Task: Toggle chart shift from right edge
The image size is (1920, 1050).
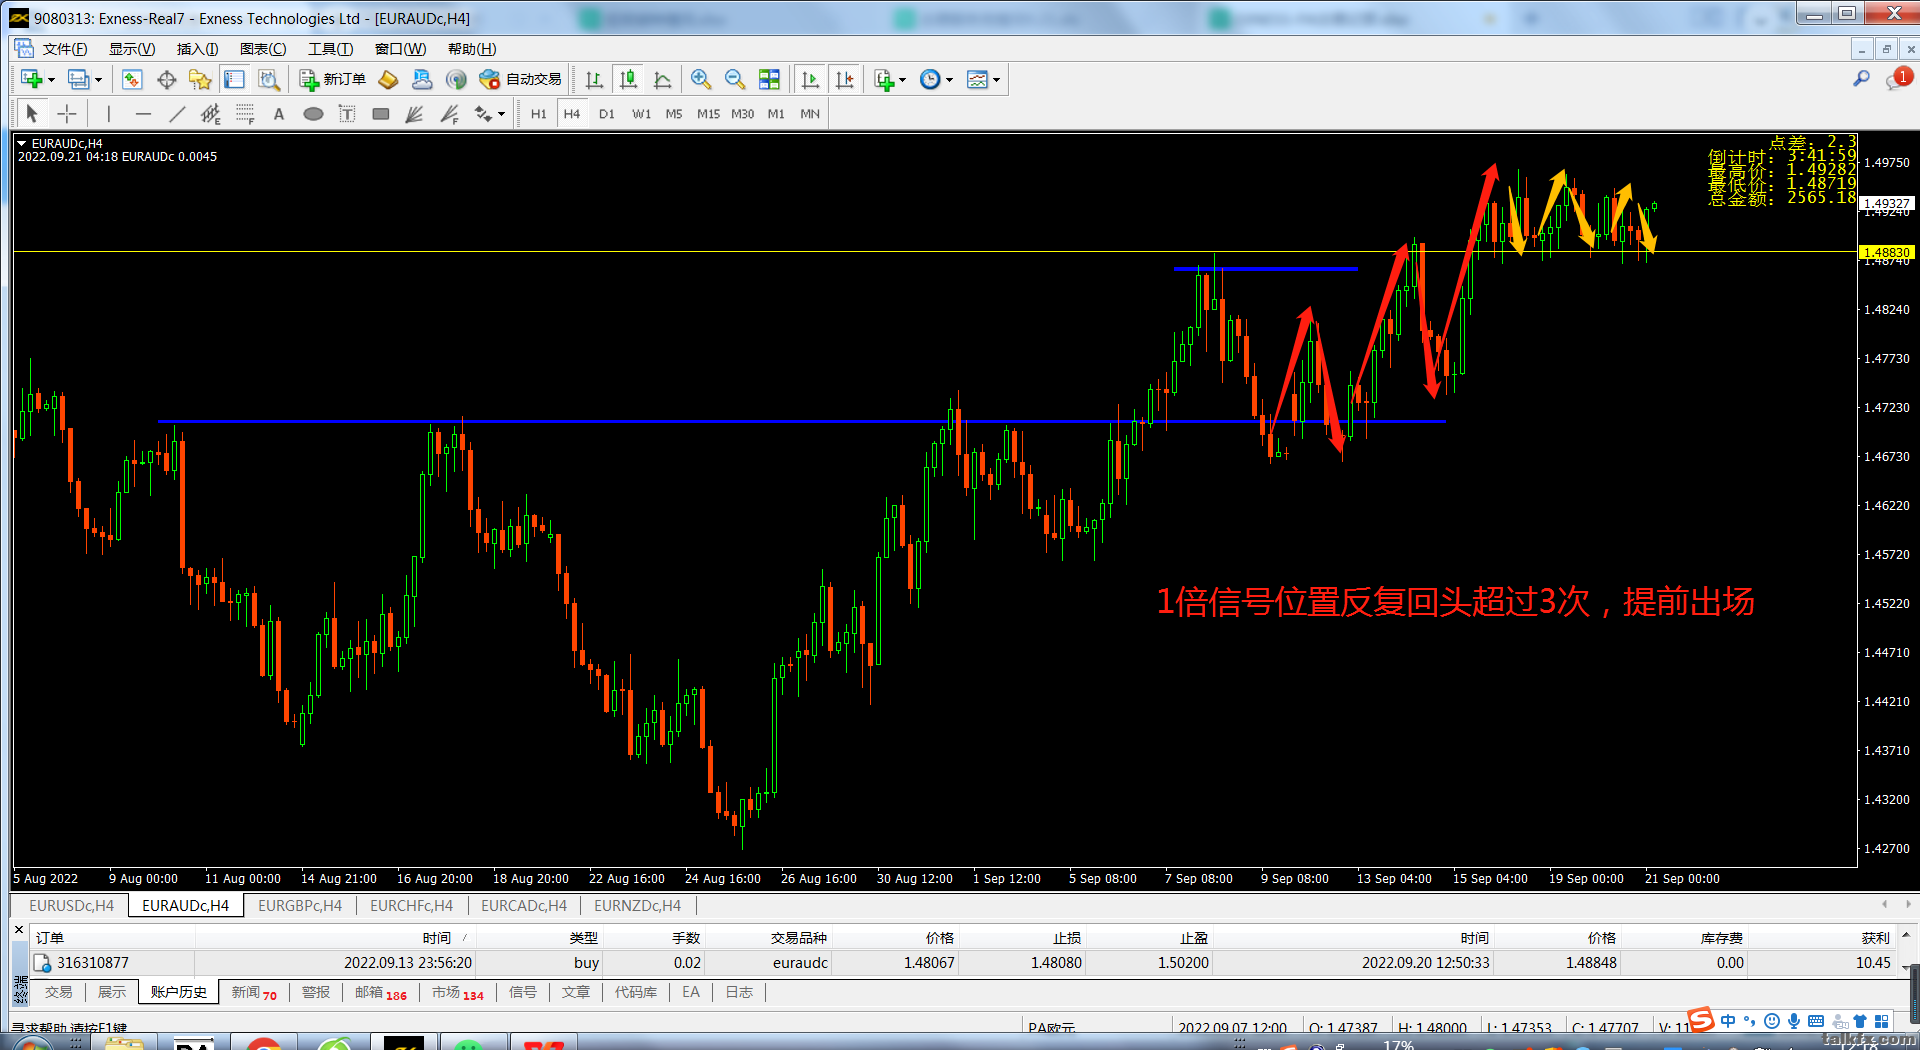Action: (845, 79)
